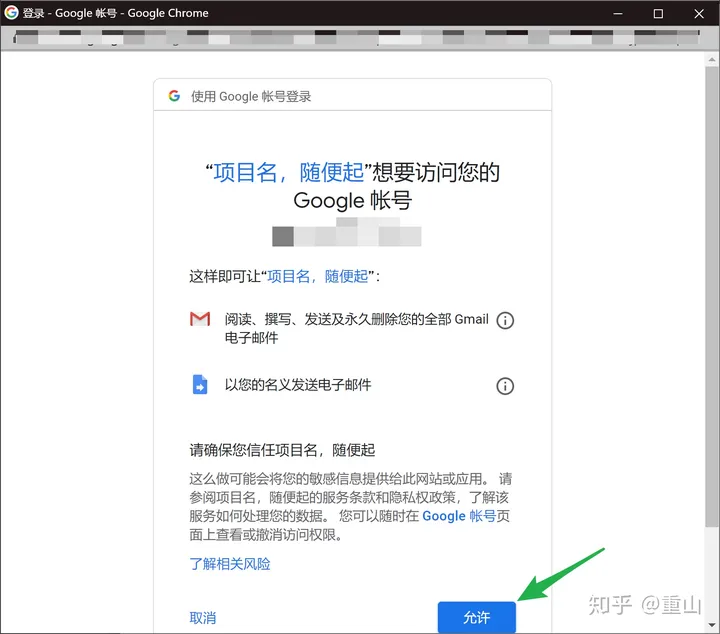Maximize the Chrome login window
720x634 pixels.
click(x=658, y=13)
